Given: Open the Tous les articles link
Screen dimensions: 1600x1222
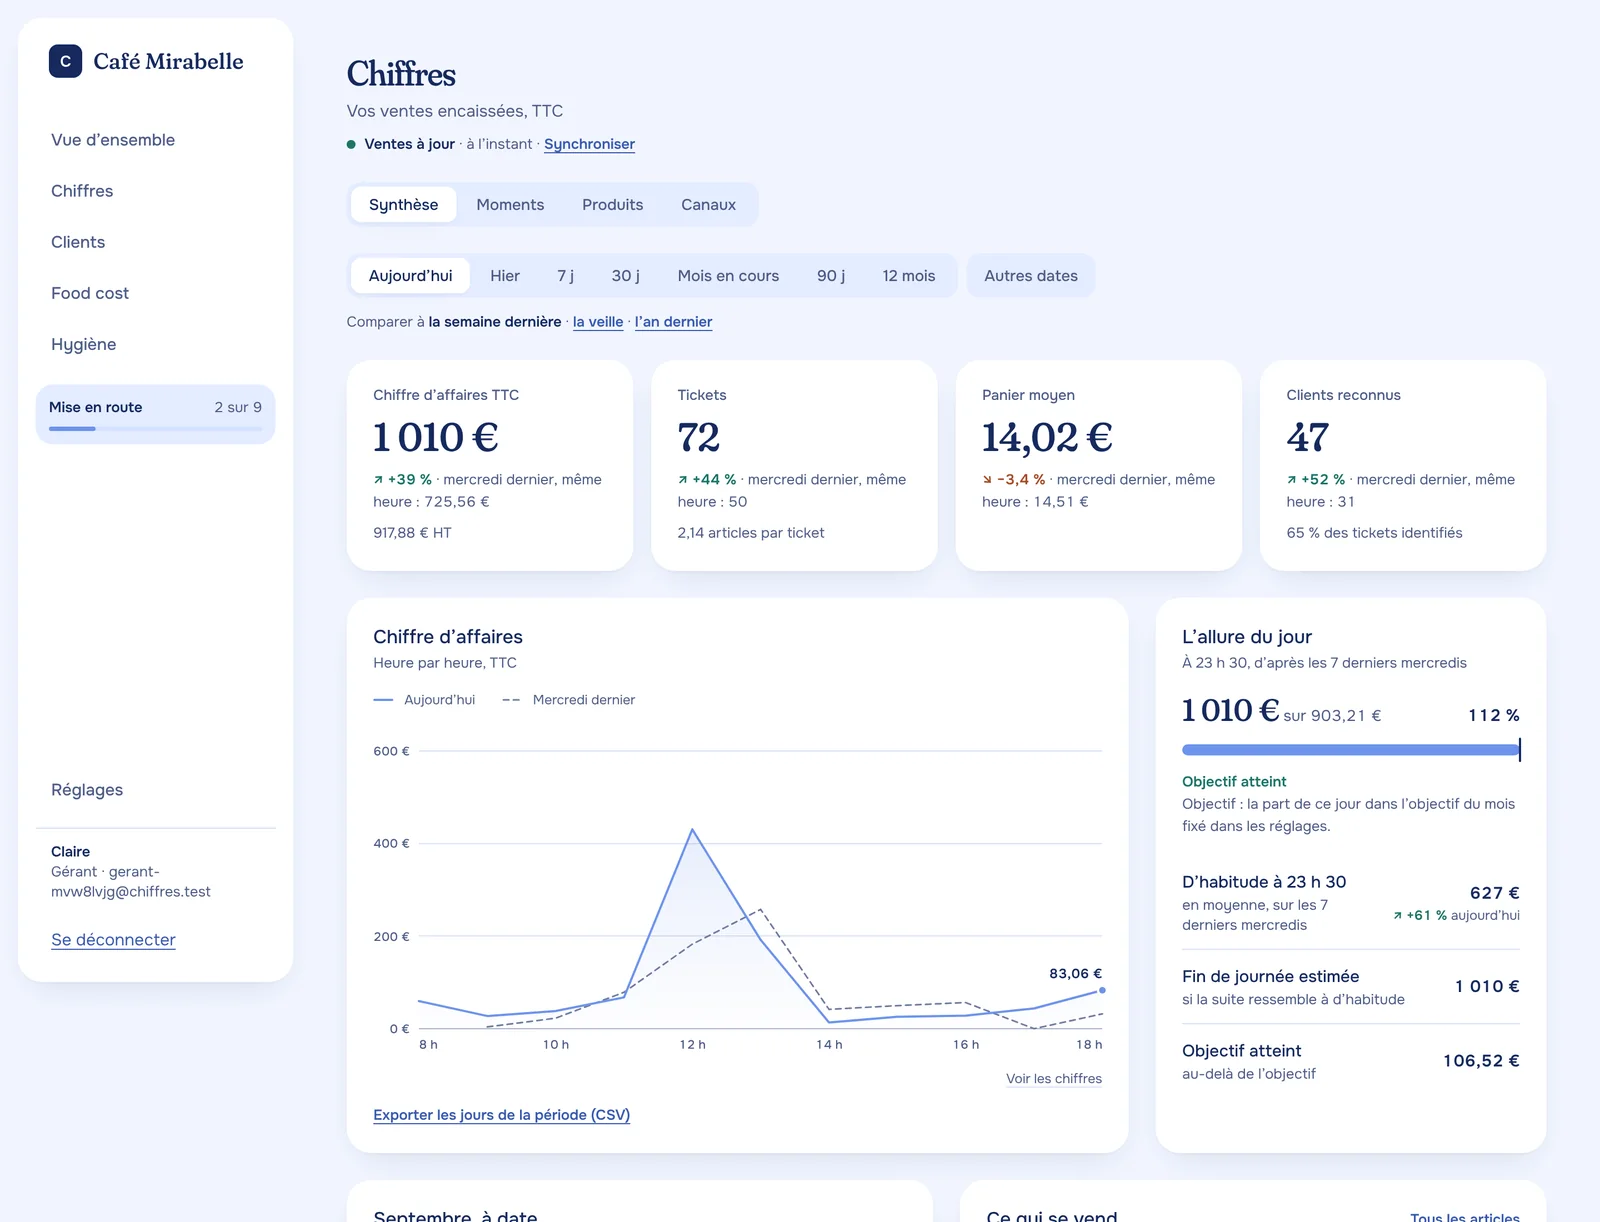Looking at the screenshot, I should click(x=1465, y=1216).
